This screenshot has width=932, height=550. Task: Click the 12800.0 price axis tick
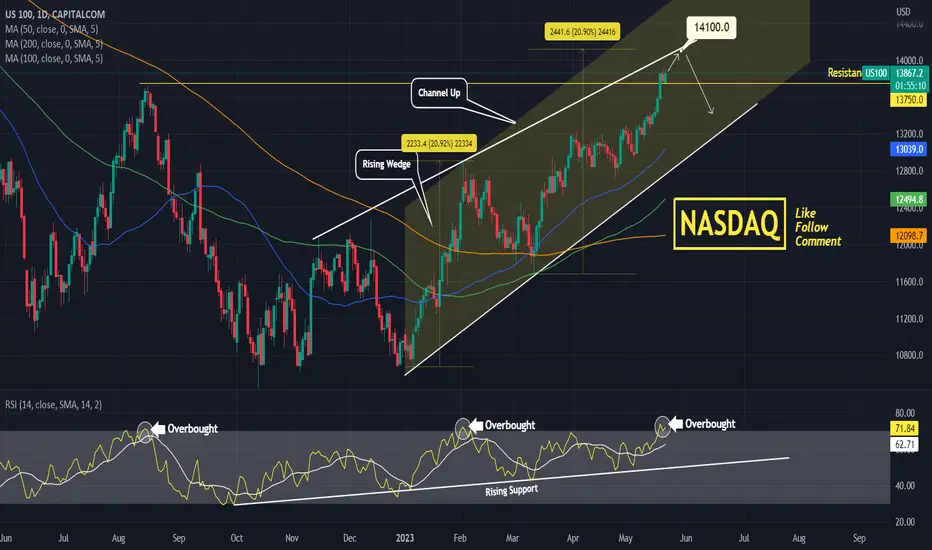[x=909, y=171]
